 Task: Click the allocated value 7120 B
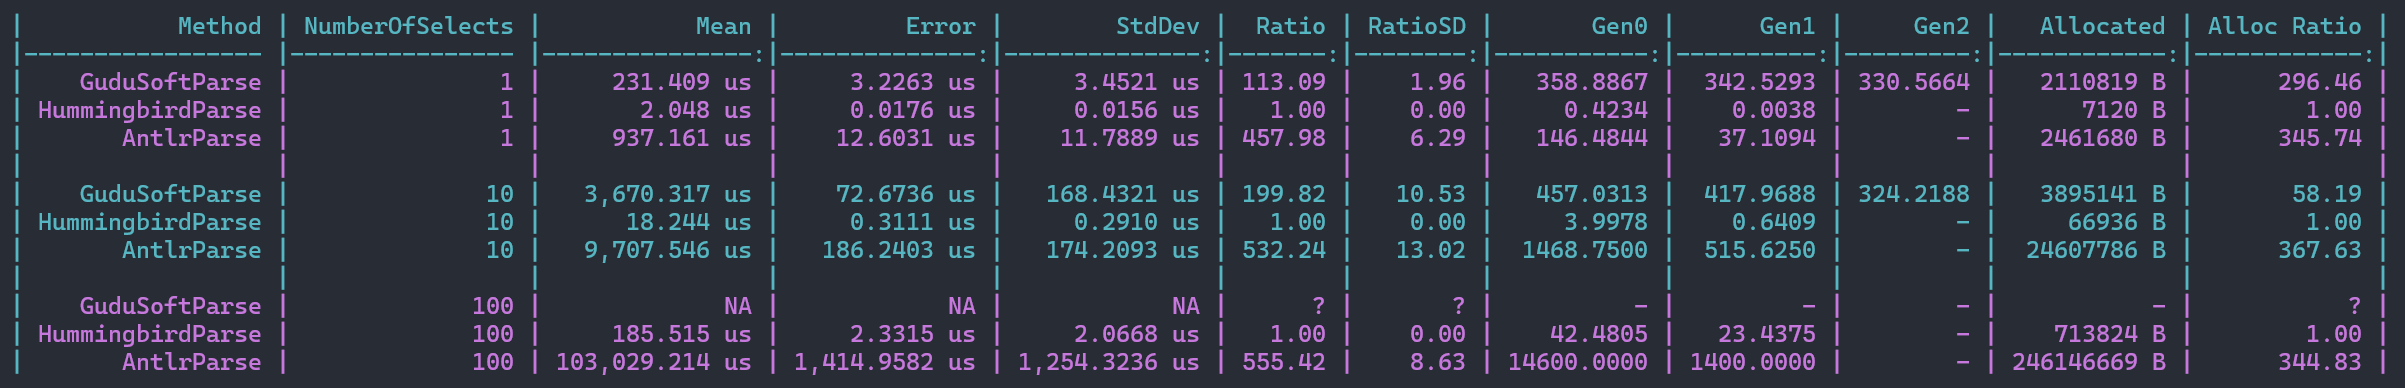click(2123, 110)
